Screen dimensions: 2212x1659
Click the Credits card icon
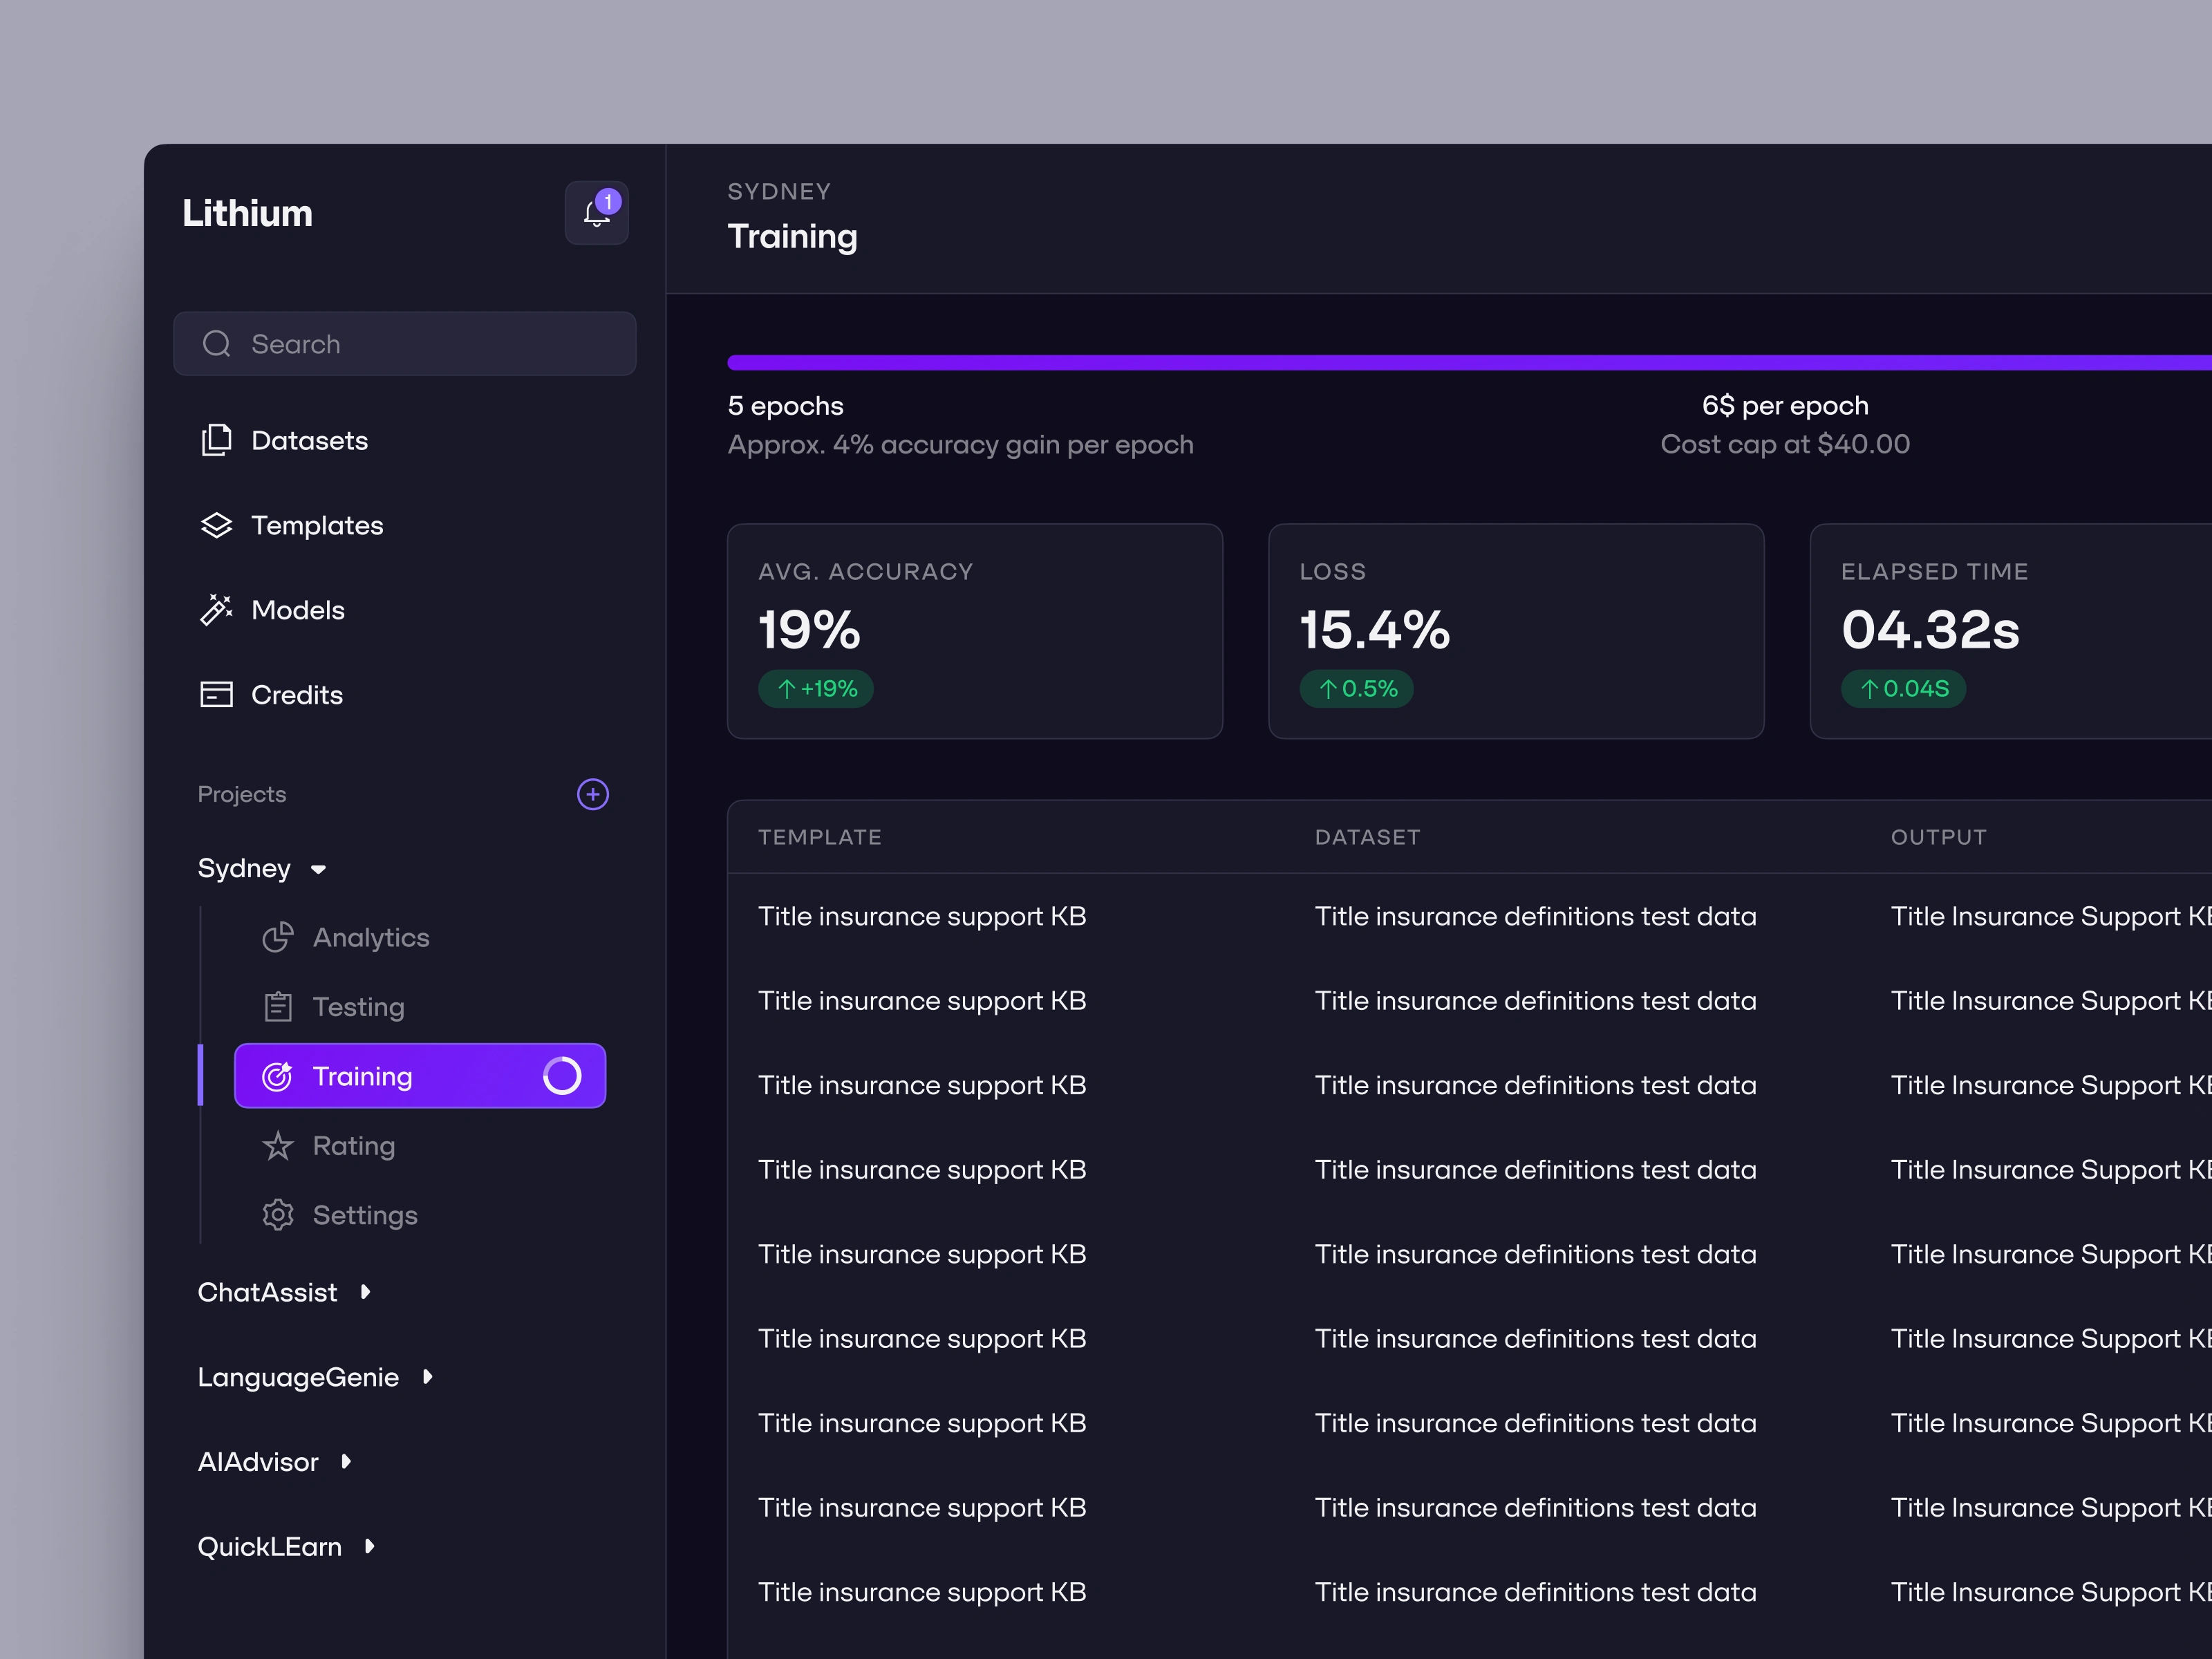tap(216, 695)
